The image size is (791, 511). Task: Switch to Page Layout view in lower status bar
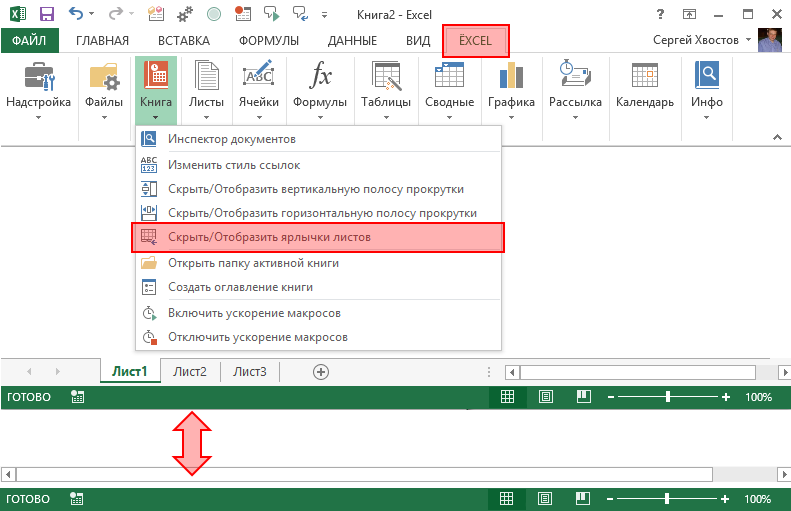click(x=545, y=499)
